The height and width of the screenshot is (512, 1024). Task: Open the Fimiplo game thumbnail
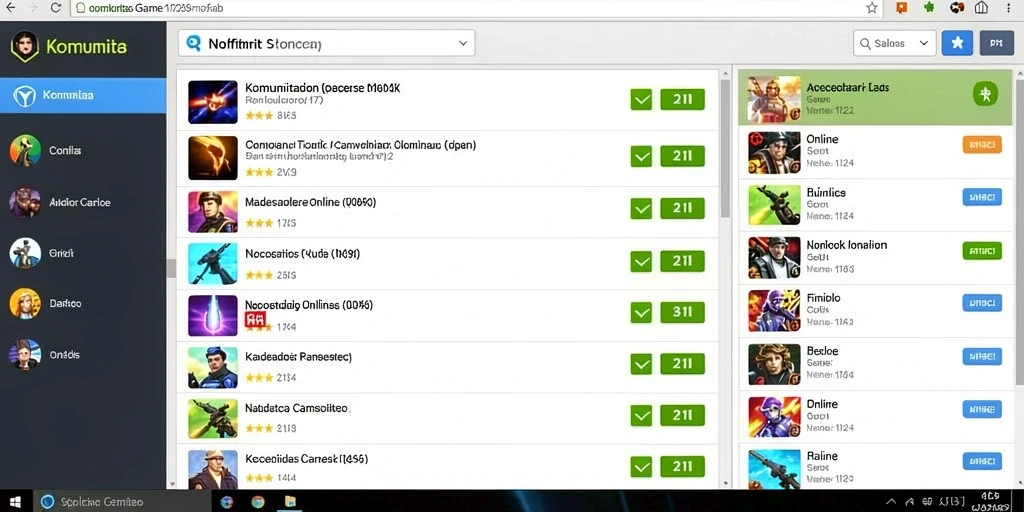click(774, 311)
